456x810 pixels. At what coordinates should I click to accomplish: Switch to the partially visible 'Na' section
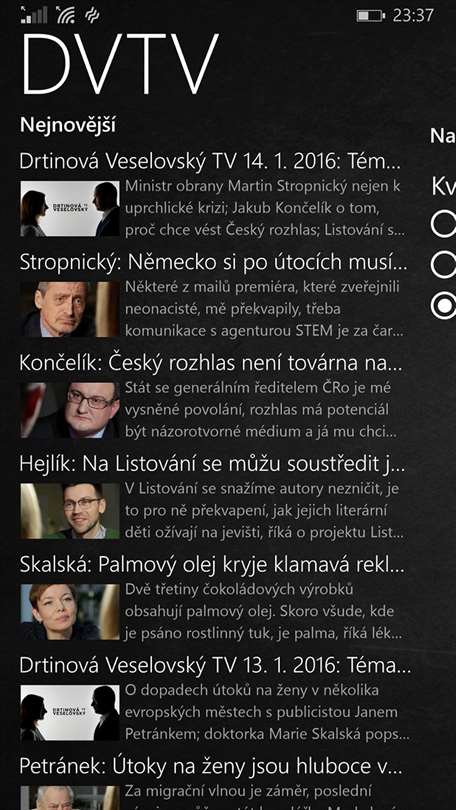coord(443,136)
